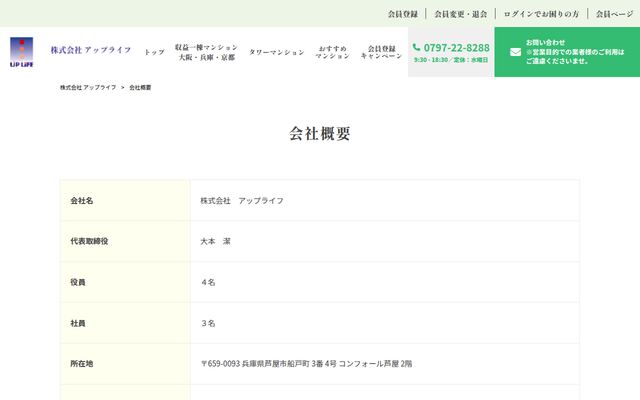Select 収益一棟マンション 大阪・兵庫・京都 menu item
The height and width of the screenshot is (400, 640).
point(206,52)
